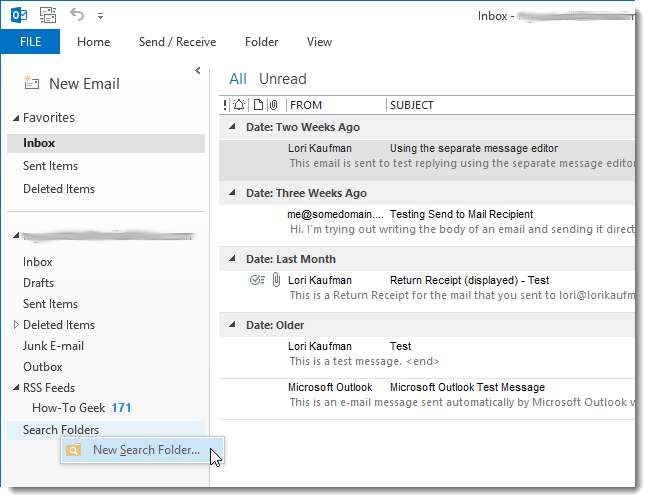Sort by the Attachment paperclip column
Viewport: 650px width, 502px height.
pos(274,105)
